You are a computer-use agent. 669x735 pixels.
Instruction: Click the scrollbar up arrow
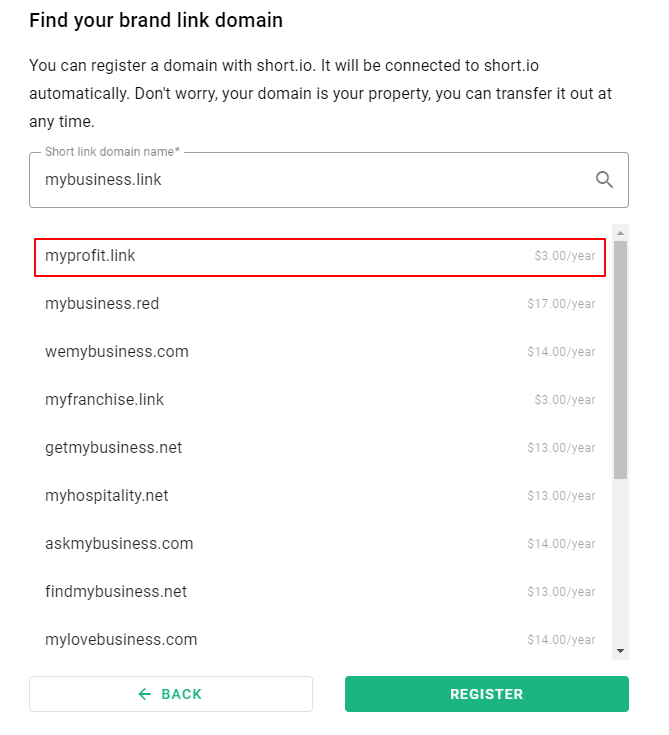[x=620, y=233]
